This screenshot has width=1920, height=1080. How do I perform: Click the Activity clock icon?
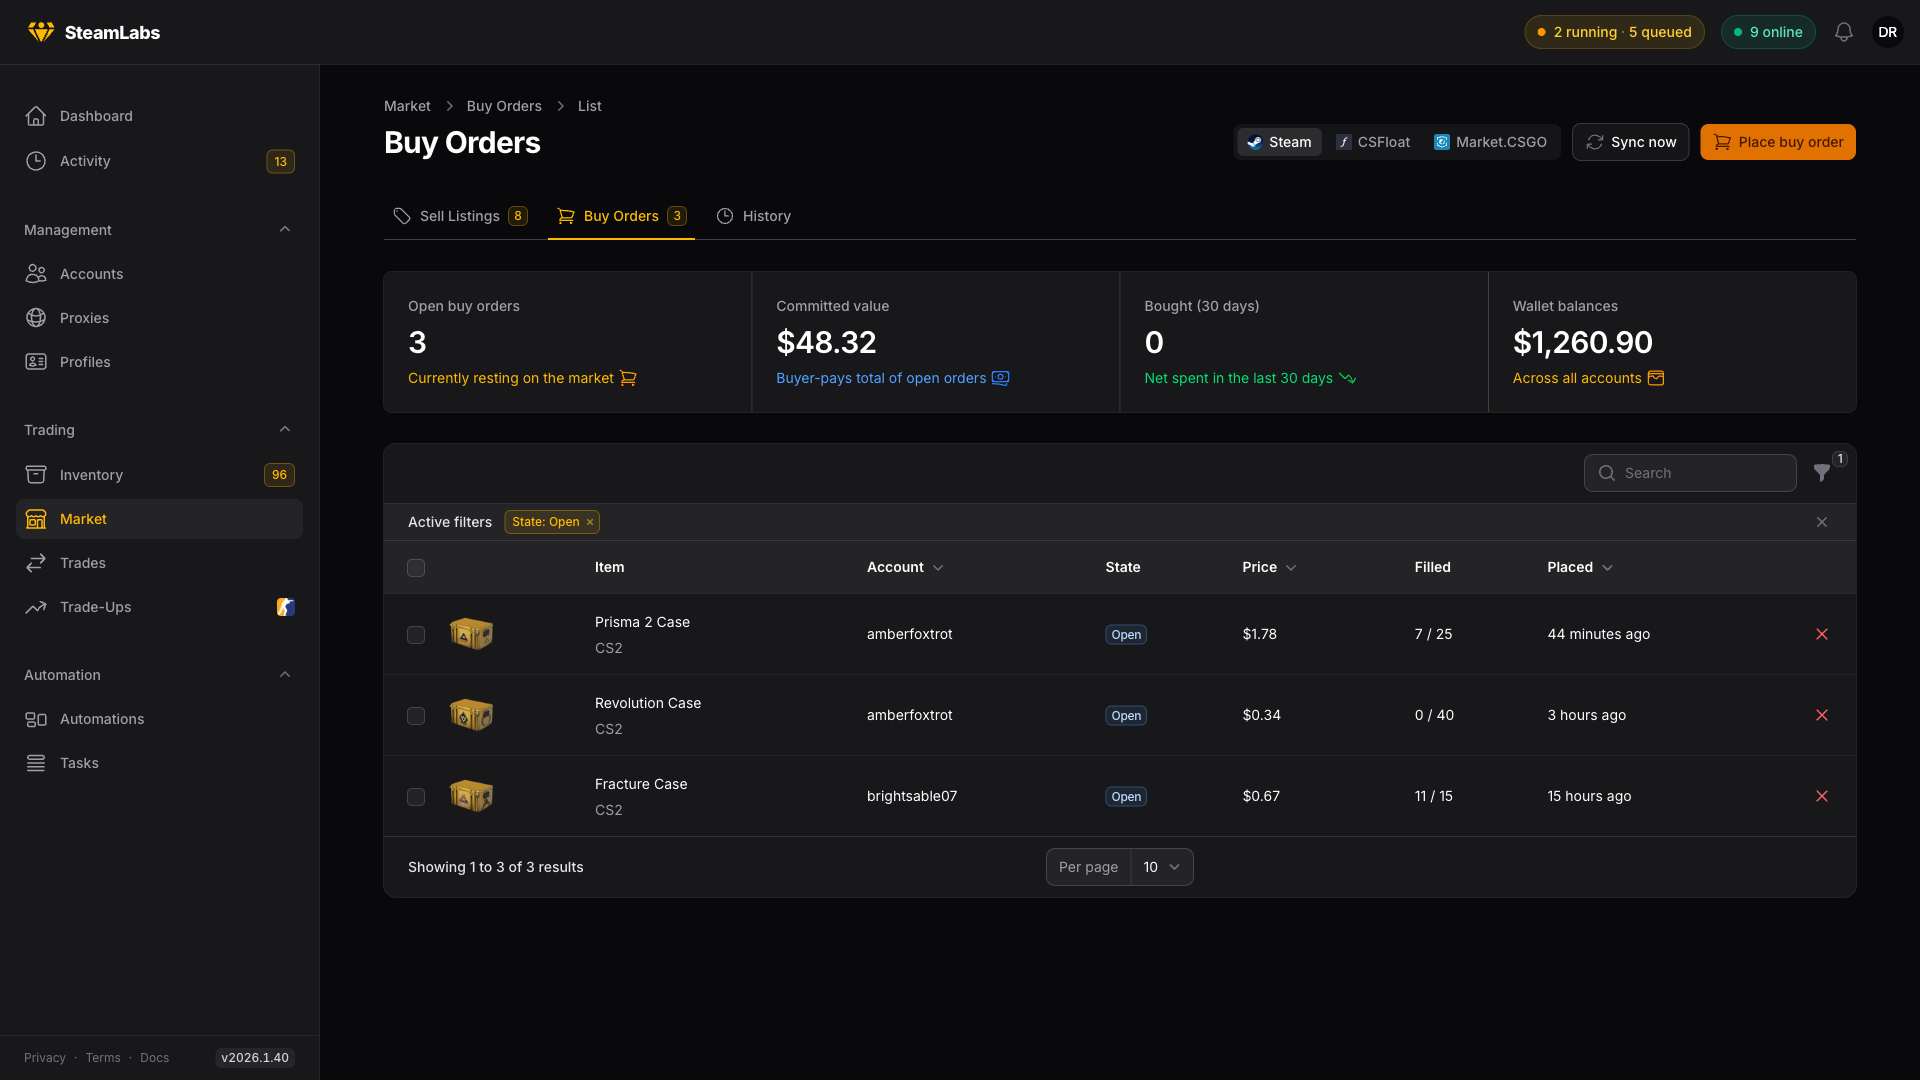(36, 161)
